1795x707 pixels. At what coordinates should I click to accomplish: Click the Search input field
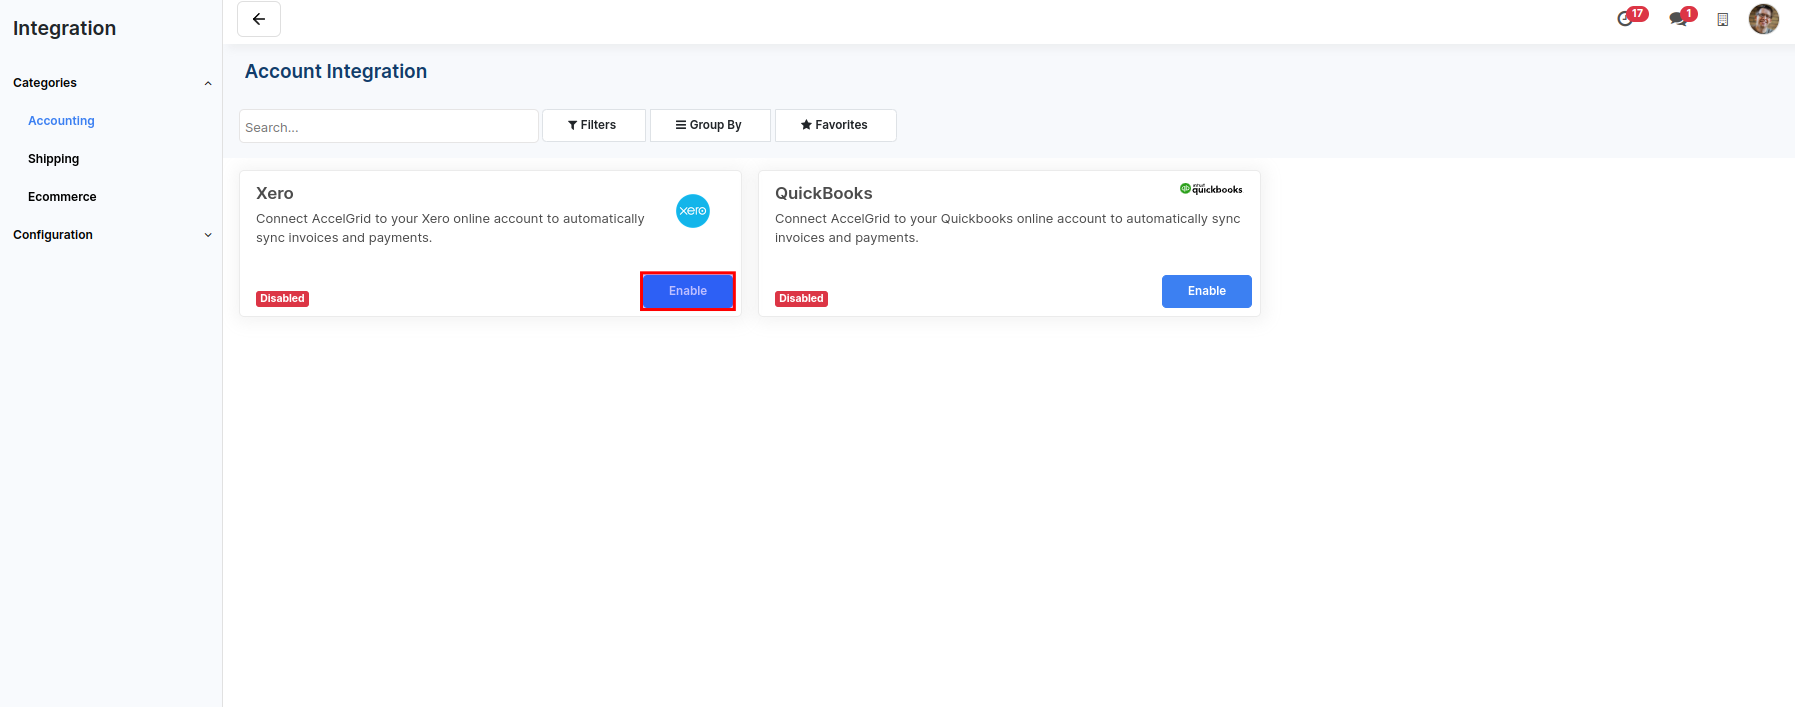tap(388, 127)
